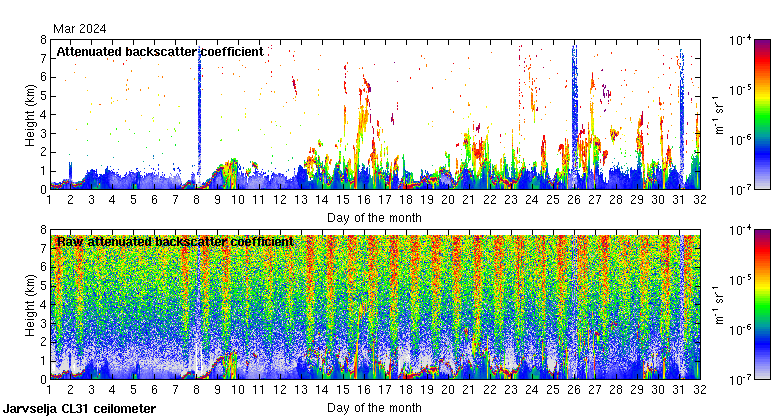
Task: Click the bottom colorbar gradient
Action: 762,305
